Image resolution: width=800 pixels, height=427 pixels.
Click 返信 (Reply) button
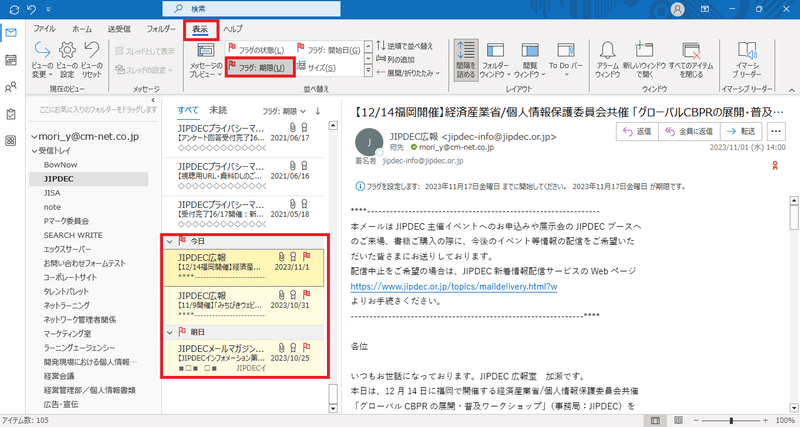pos(638,131)
